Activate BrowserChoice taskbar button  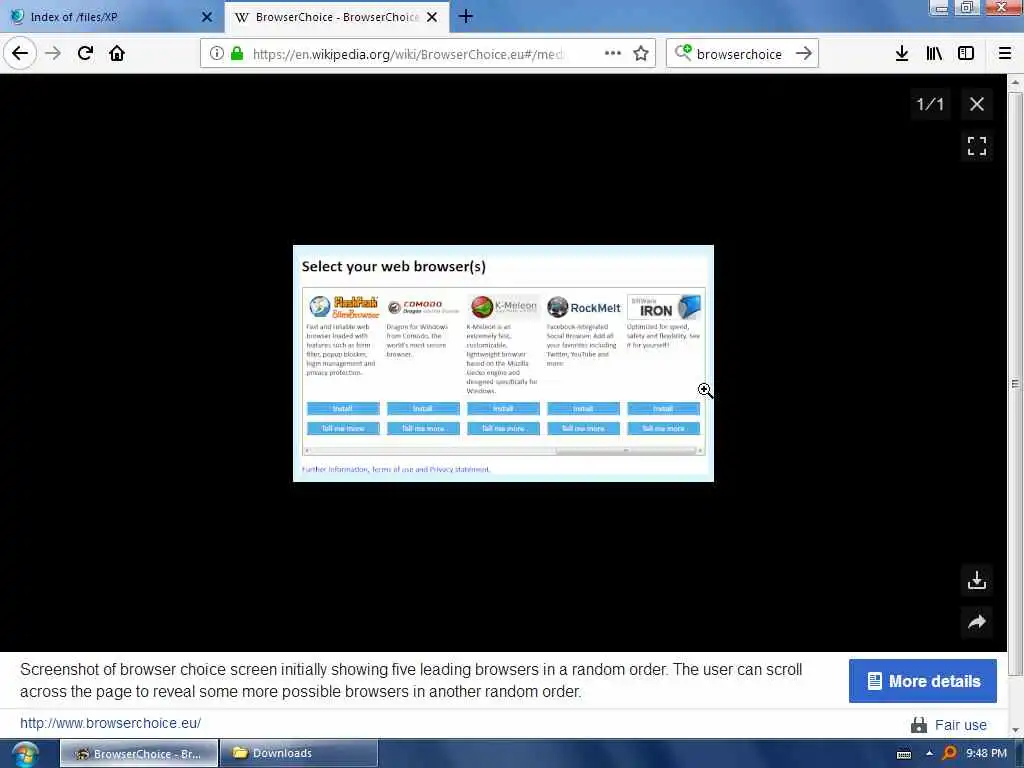tap(139, 754)
